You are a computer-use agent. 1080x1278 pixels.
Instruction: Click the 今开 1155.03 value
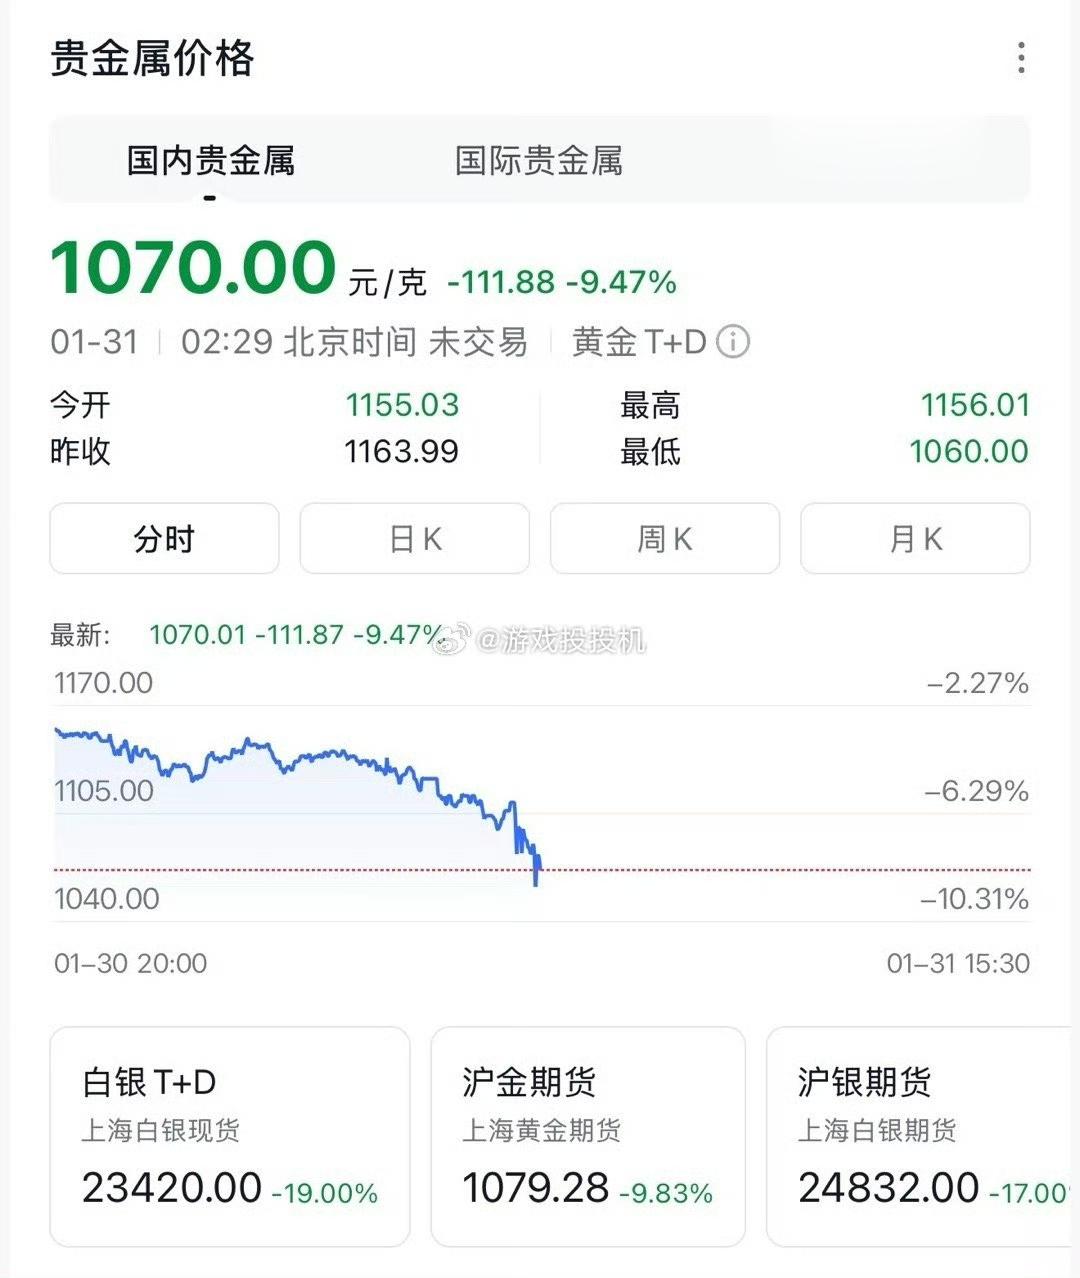402,405
